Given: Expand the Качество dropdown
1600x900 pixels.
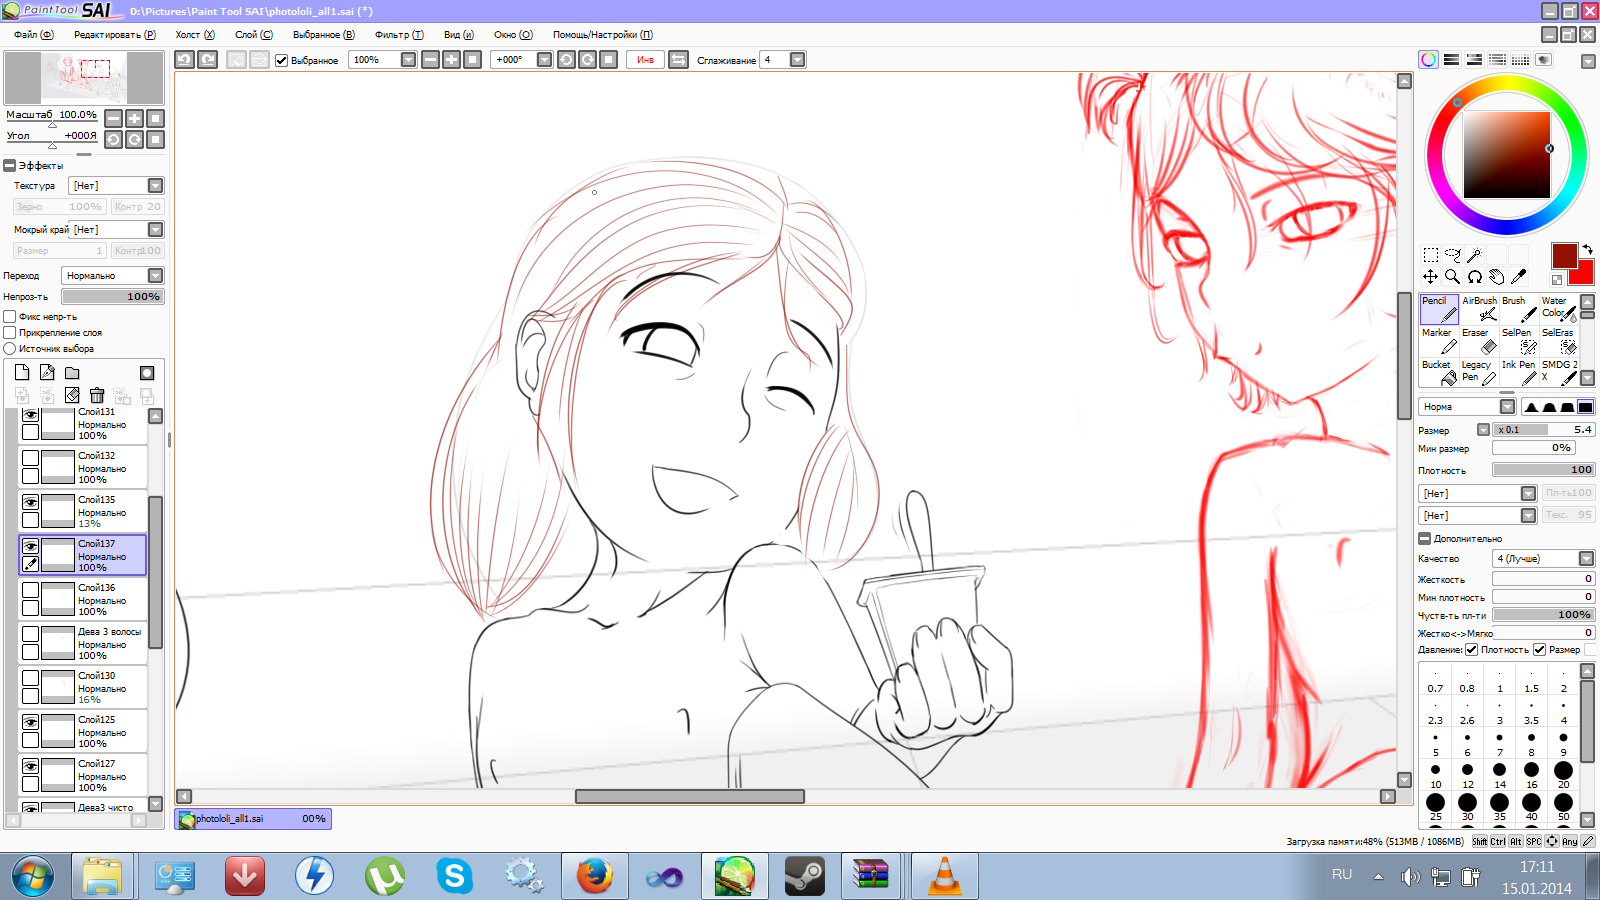Looking at the screenshot, I should pyautogui.click(x=1586, y=559).
